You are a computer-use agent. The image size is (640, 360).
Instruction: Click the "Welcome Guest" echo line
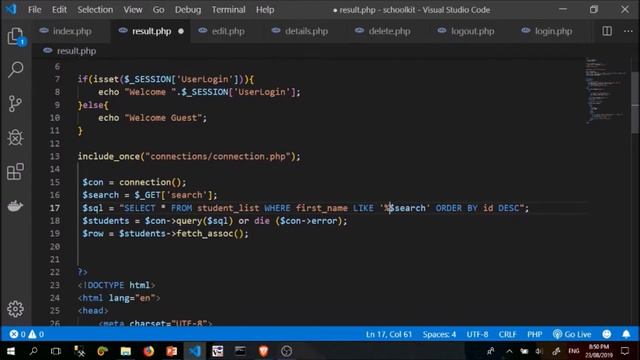click(x=152, y=118)
